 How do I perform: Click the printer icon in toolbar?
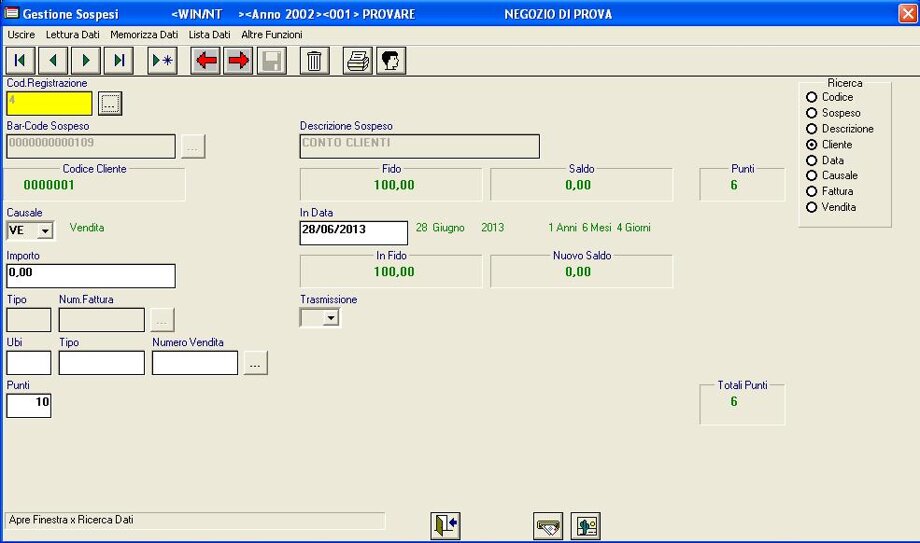click(357, 61)
